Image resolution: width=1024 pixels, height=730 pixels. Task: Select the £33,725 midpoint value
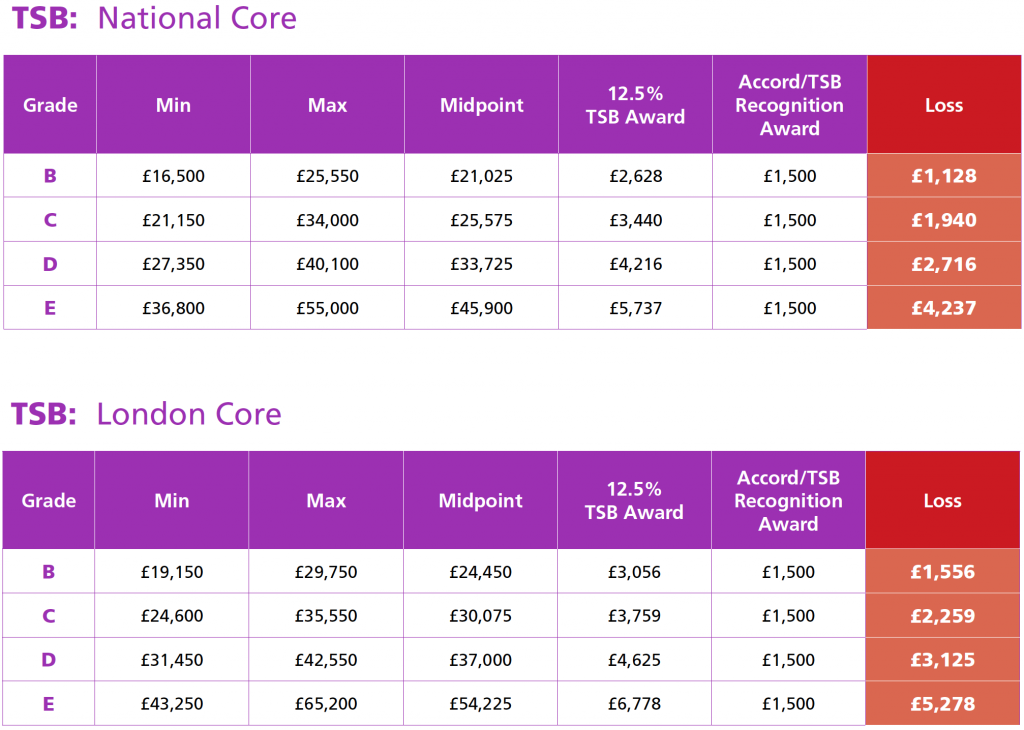(481, 264)
